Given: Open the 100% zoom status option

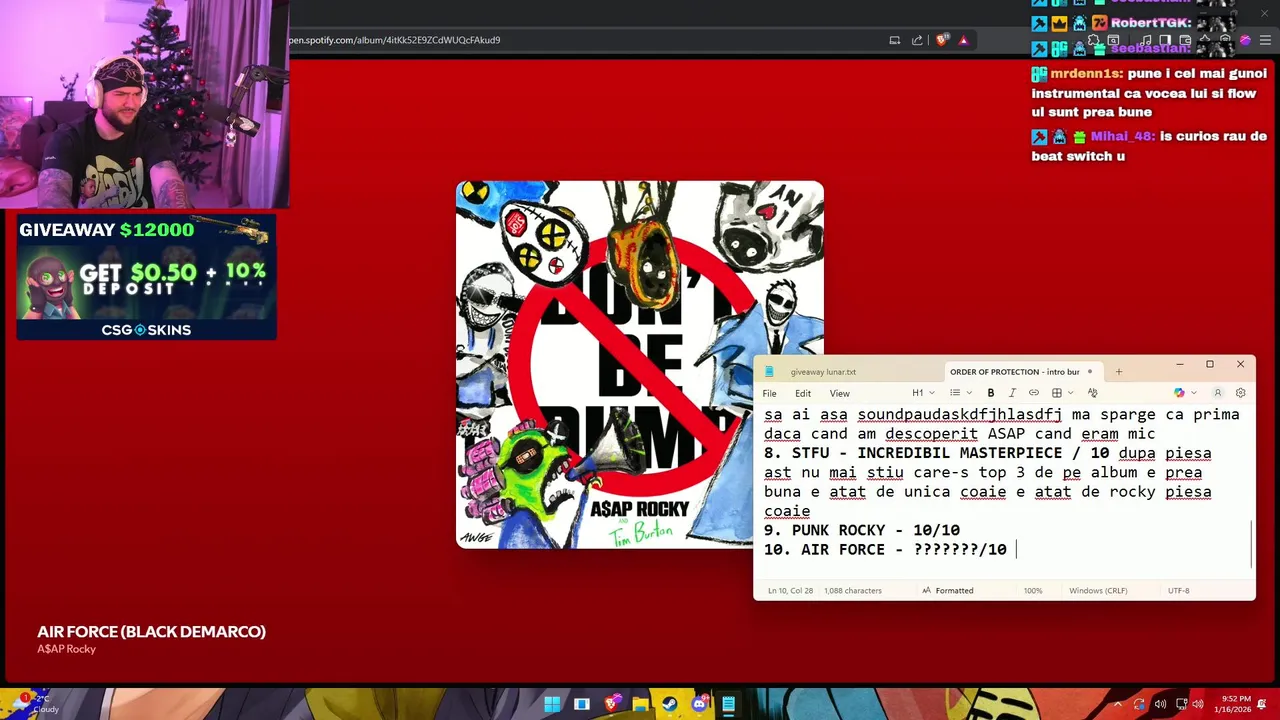Looking at the screenshot, I should (1032, 590).
